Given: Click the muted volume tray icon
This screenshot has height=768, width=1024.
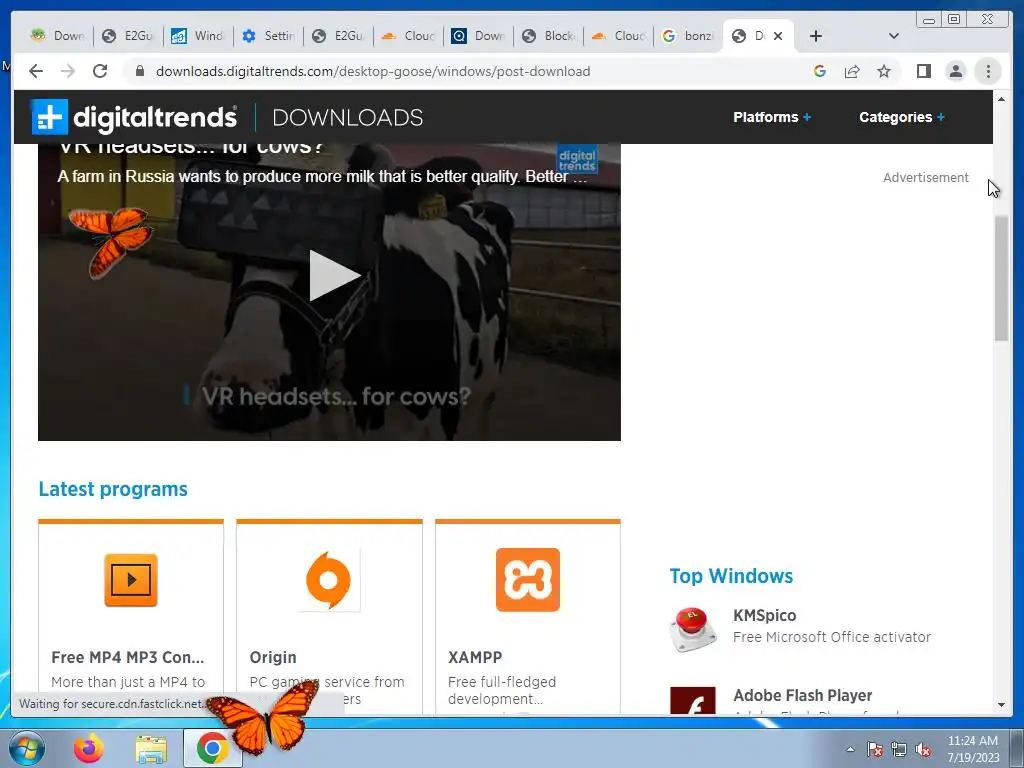Looking at the screenshot, I should pos(923,750).
